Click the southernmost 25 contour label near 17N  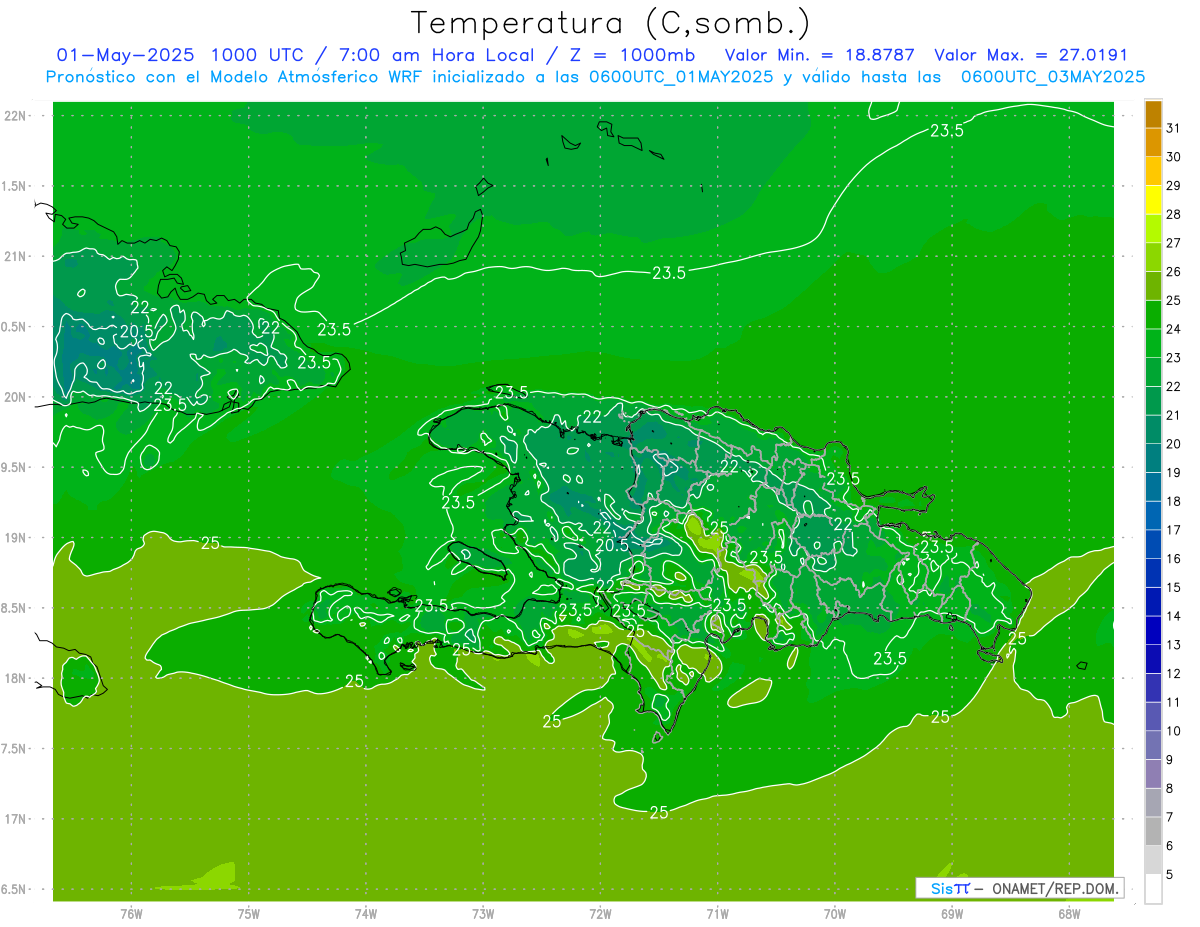point(659,812)
